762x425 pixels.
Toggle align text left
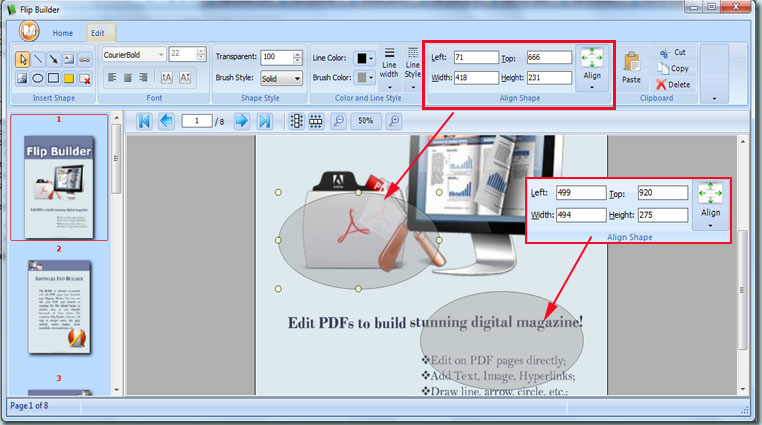pyautogui.click(x=112, y=77)
